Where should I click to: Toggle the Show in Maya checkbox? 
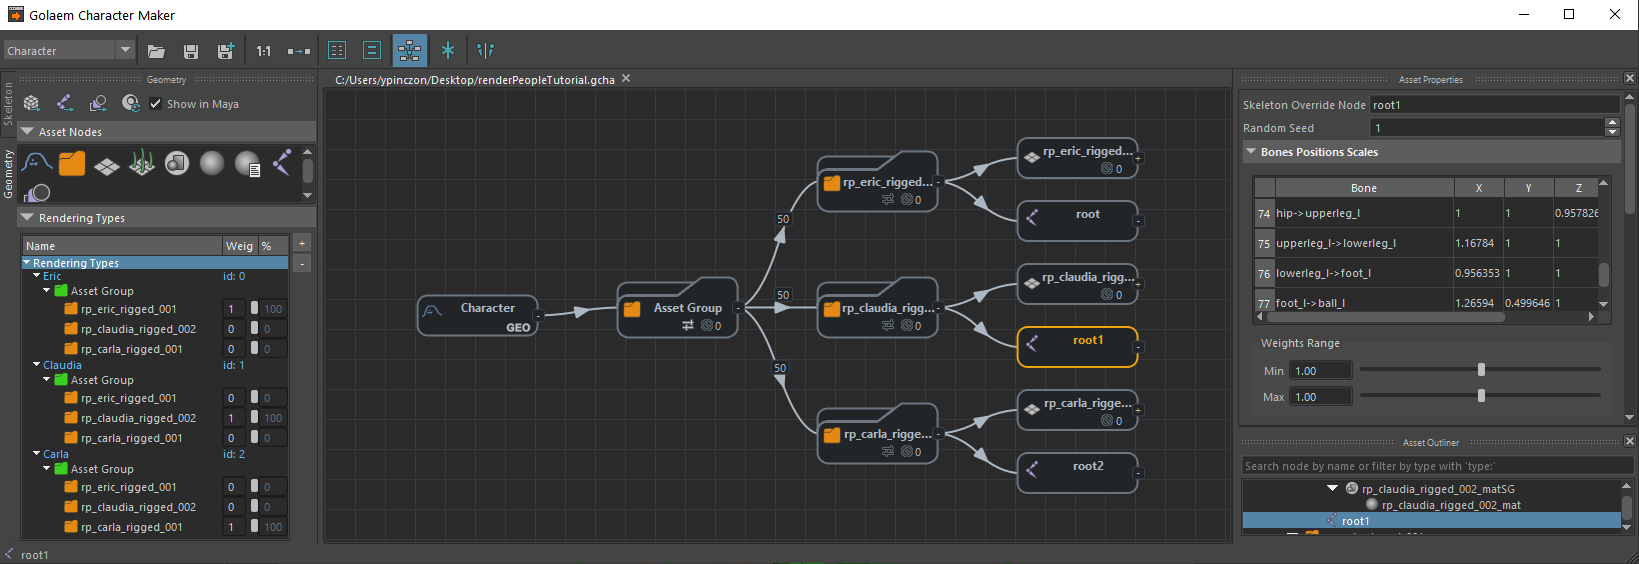tap(155, 103)
